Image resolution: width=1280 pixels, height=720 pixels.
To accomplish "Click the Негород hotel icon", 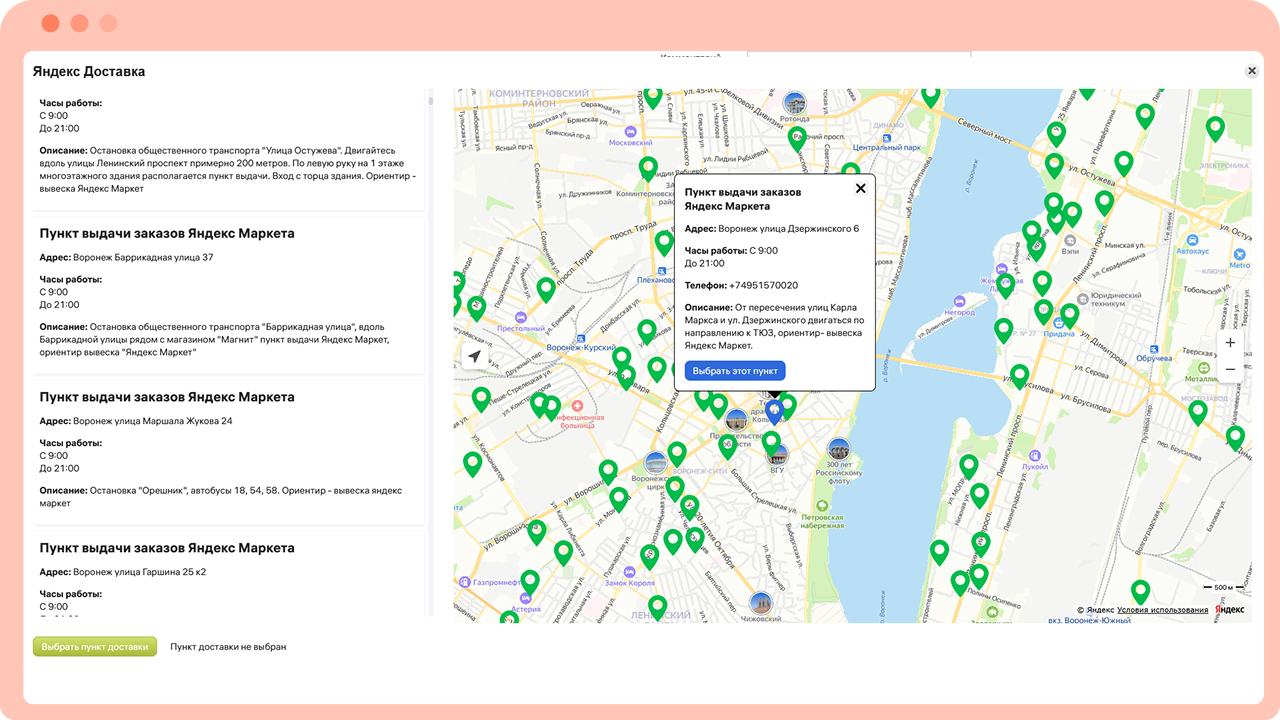I will (959, 301).
